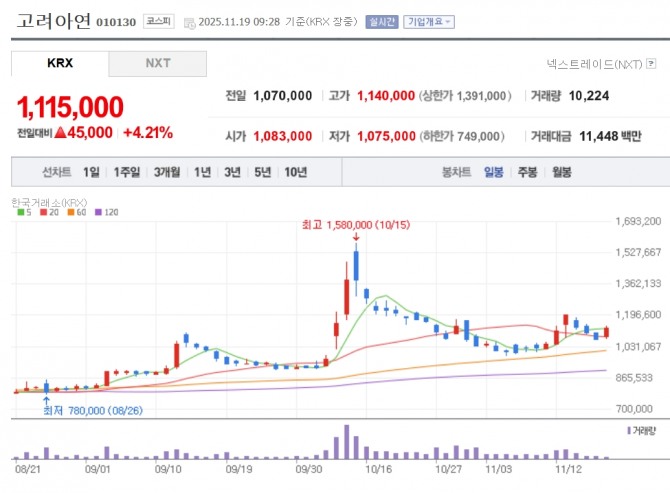Image resolution: width=670 pixels, height=493 pixels.
Task: Click the 전일 value 1,070,000
Action: [x=282, y=96]
